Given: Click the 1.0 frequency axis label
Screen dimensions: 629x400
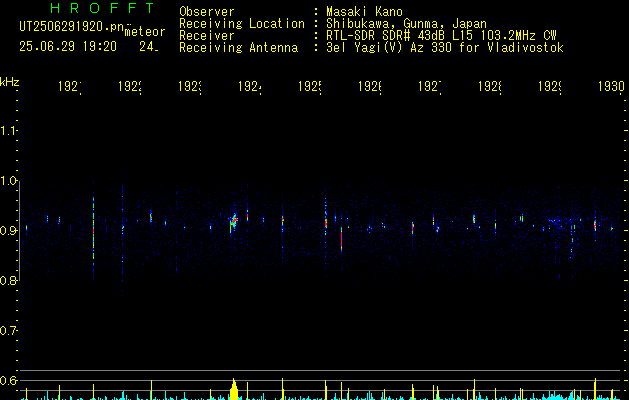Looking at the screenshot, I should [x=9, y=181].
